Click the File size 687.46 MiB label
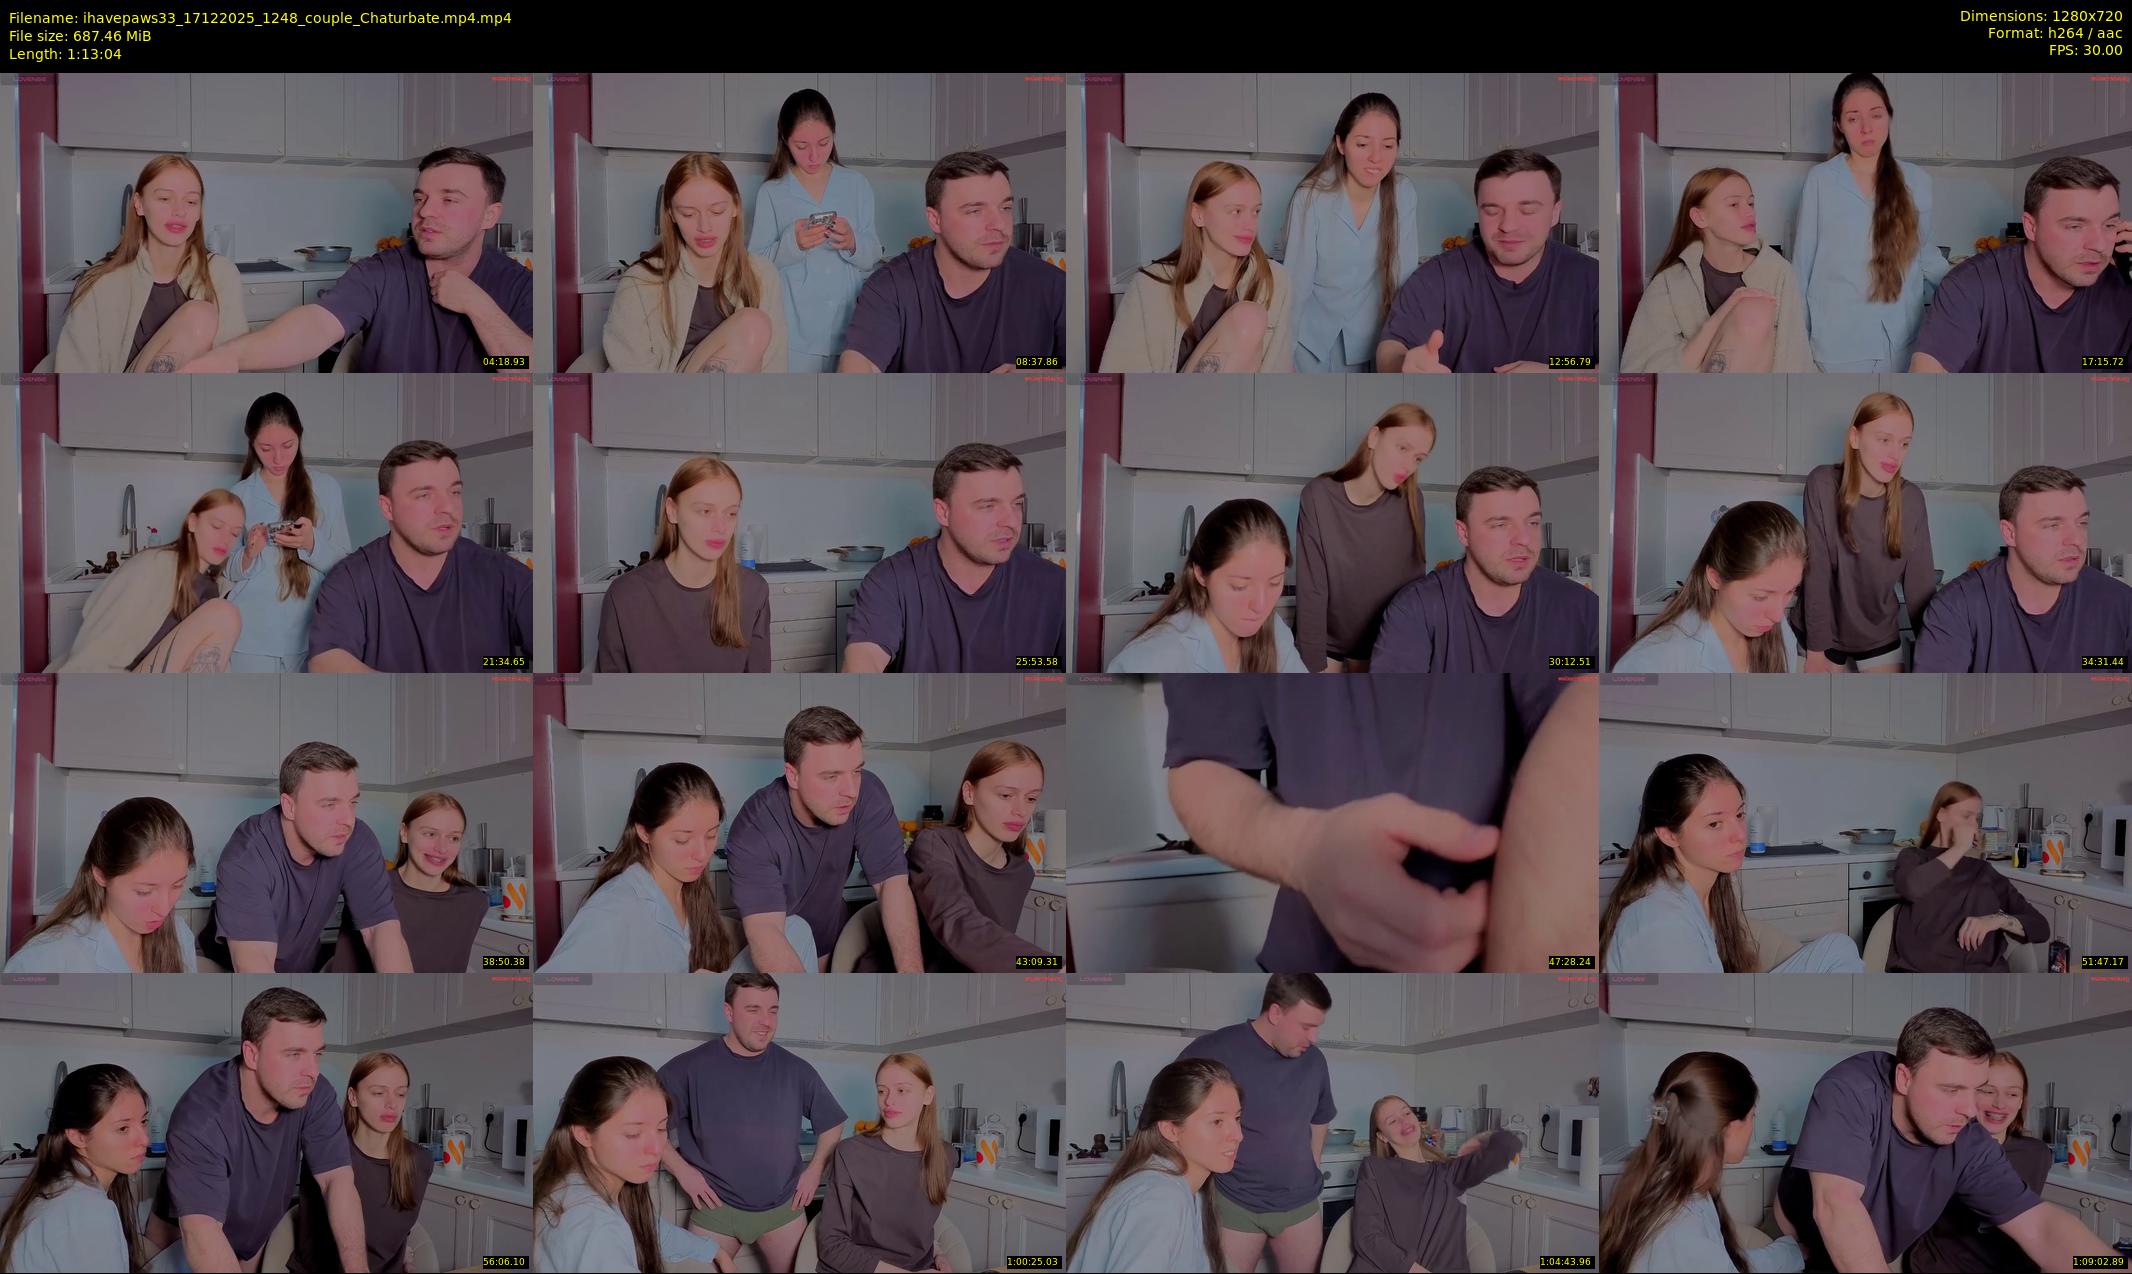 point(80,35)
